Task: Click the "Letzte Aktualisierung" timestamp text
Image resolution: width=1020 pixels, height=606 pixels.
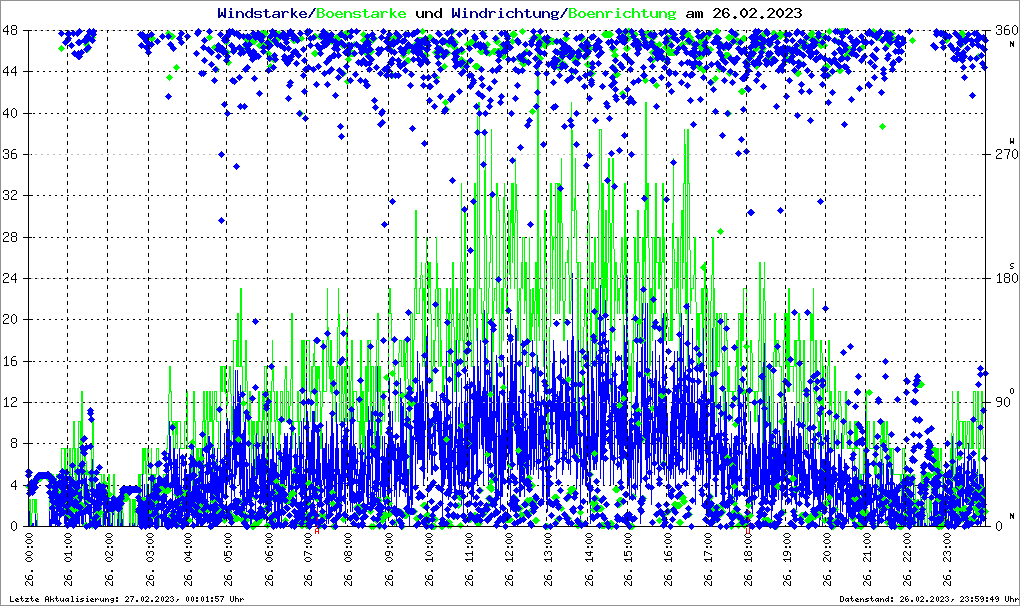Action: (x=125, y=598)
